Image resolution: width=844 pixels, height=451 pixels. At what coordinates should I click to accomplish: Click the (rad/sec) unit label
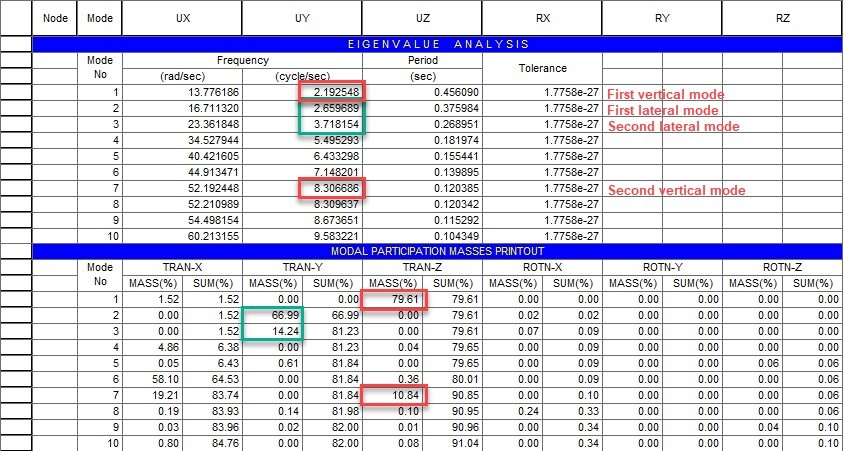tap(182, 76)
